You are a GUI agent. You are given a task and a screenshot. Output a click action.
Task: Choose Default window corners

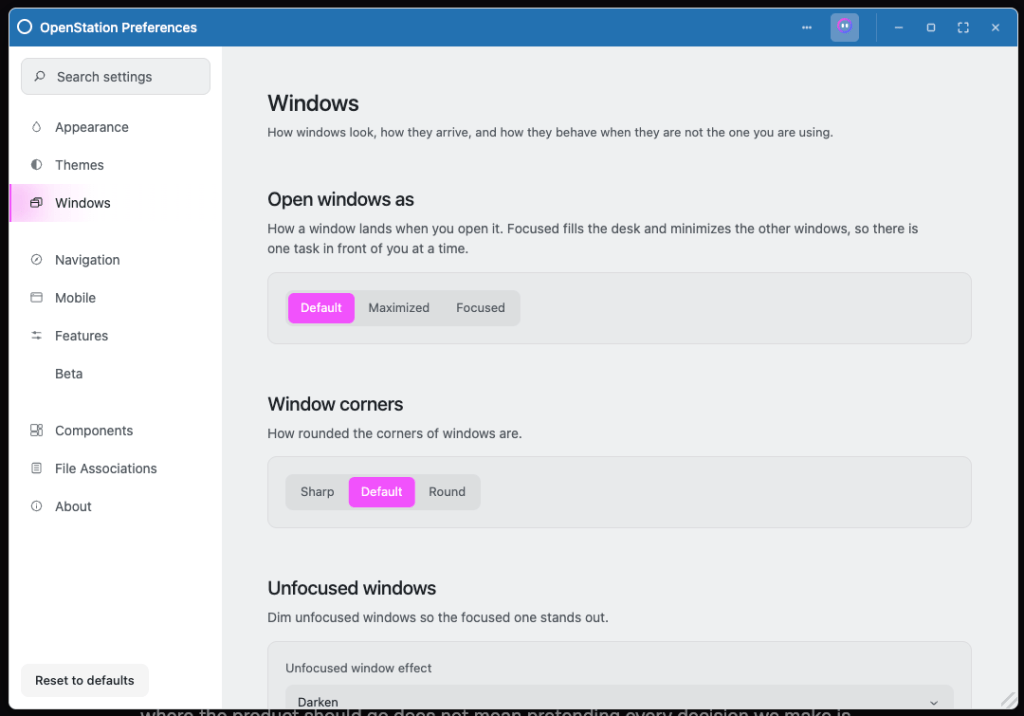[382, 492]
